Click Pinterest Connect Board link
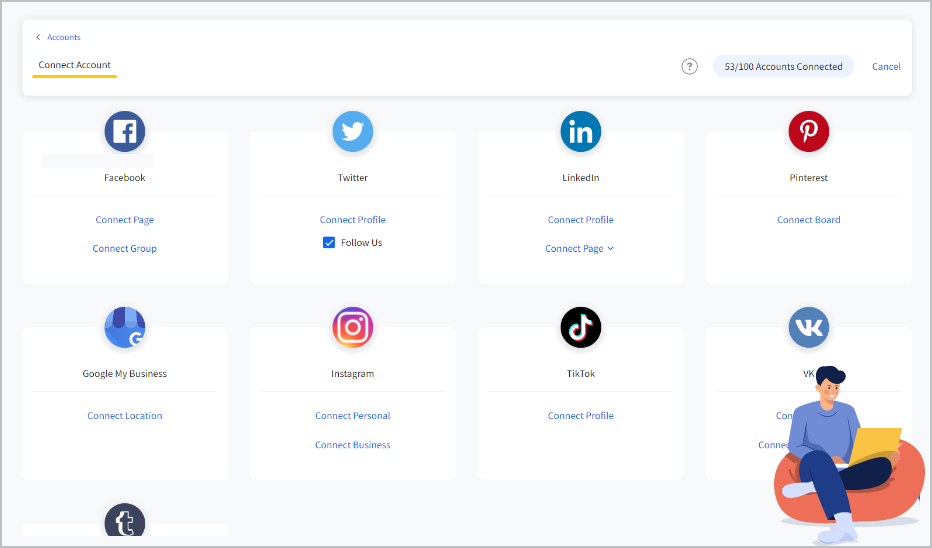The image size is (932, 548). pos(808,220)
